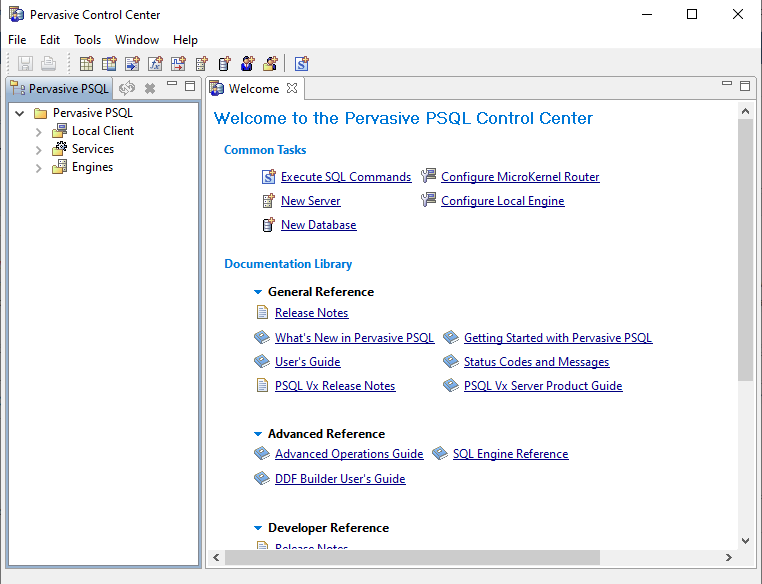762x584 pixels.
Task: Click the New Group toolbar icon
Action: click(x=270, y=64)
